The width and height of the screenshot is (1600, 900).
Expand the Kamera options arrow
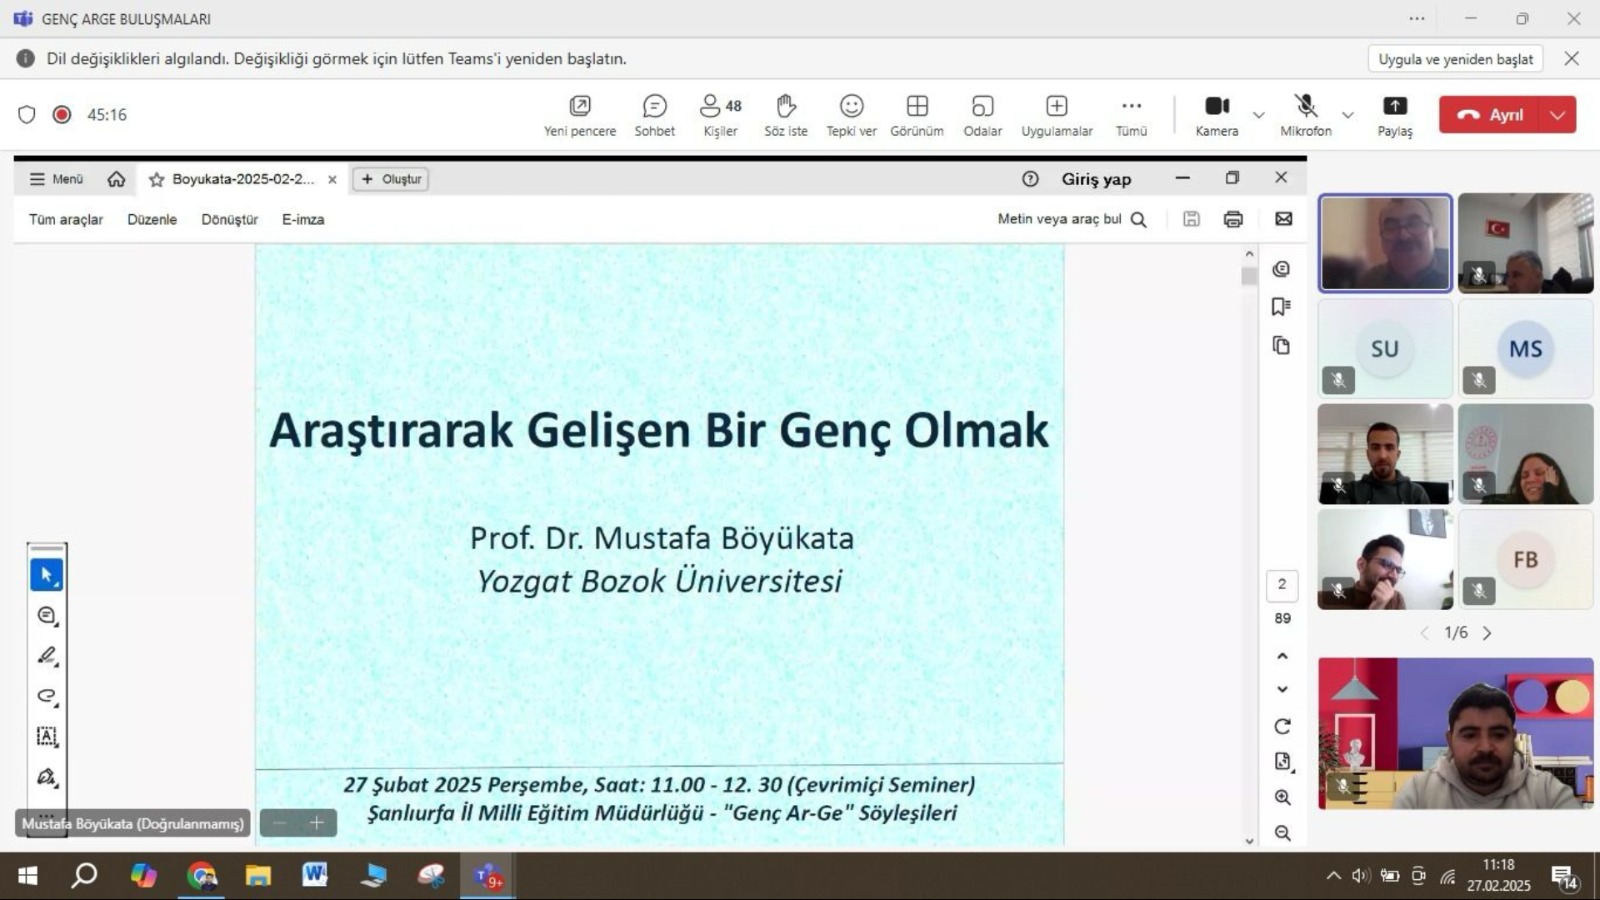point(1259,115)
